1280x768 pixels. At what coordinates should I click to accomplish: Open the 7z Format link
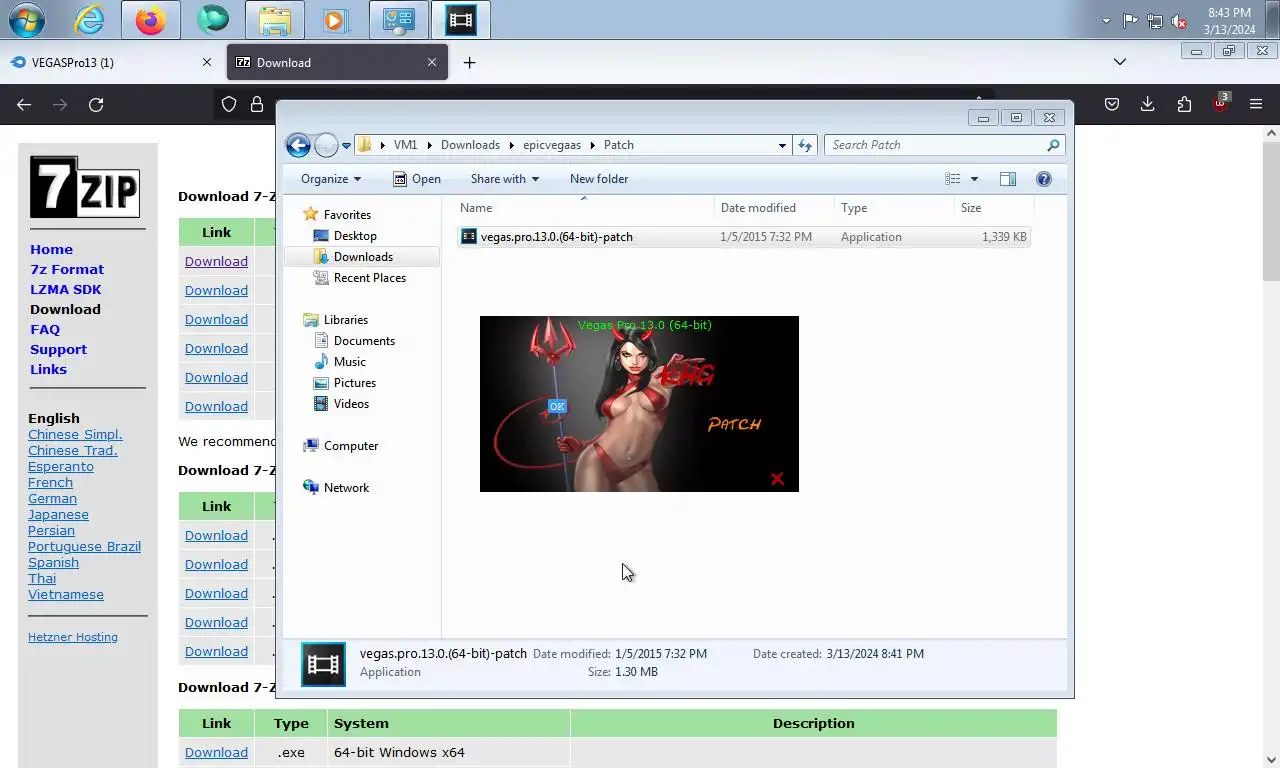(x=67, y=270)
